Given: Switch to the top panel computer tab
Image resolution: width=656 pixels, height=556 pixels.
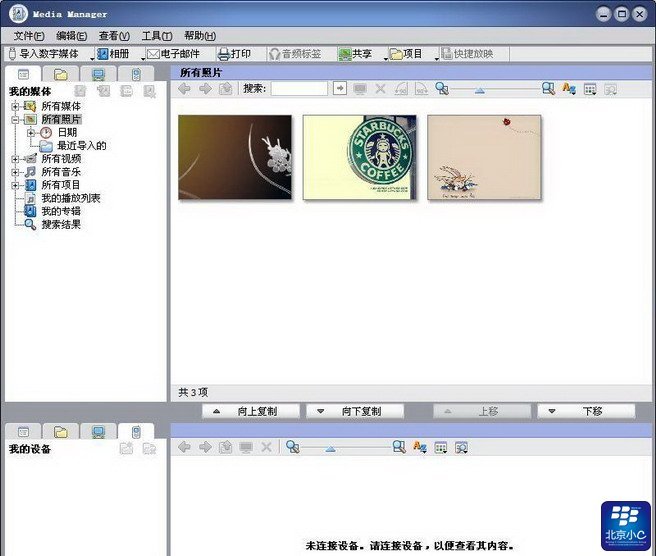Looking at the screenshot, I should point(98,74).
